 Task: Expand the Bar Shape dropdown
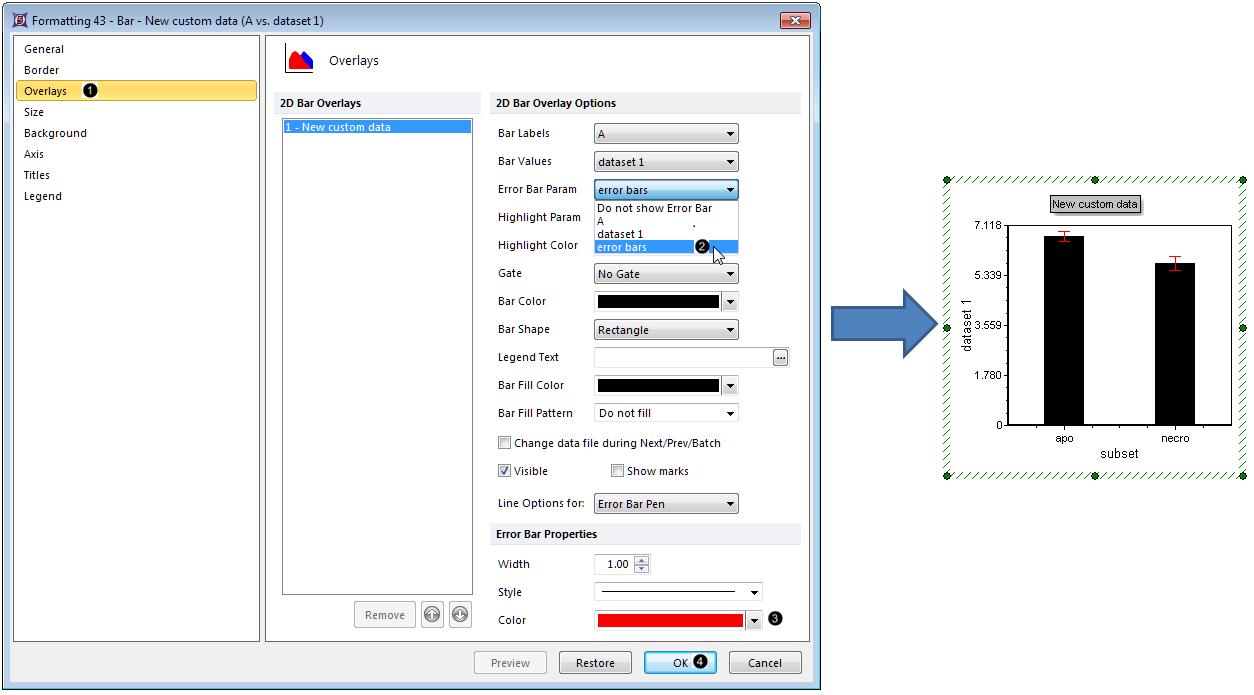(x=666, y=330)
